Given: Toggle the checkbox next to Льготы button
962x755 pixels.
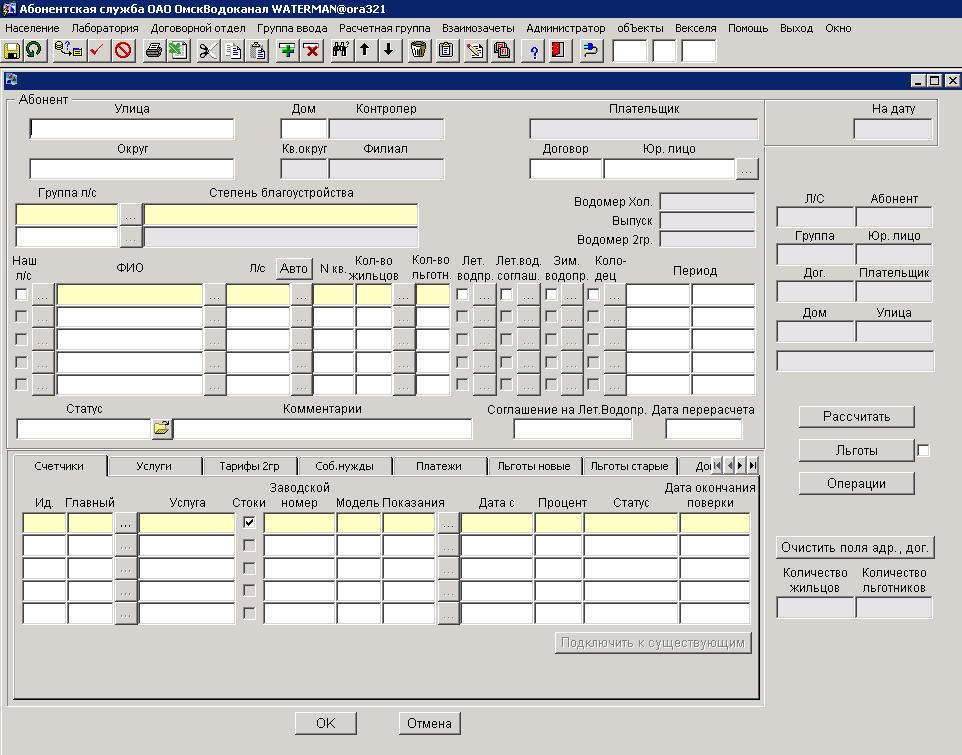Looking at the screenshot, I should (923, 451).
